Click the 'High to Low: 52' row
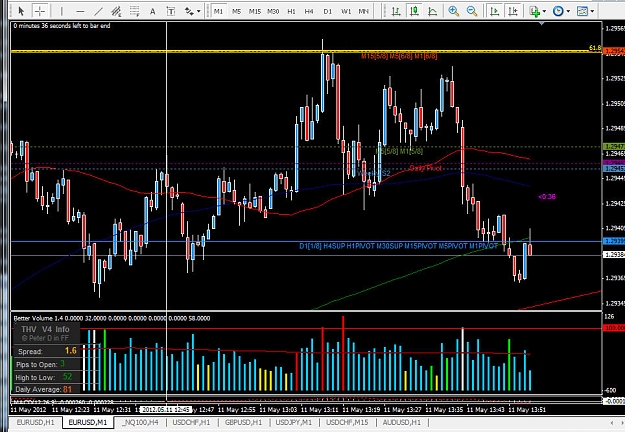The width and height of the screenshot is (625, 432). (x=47, y=377)
